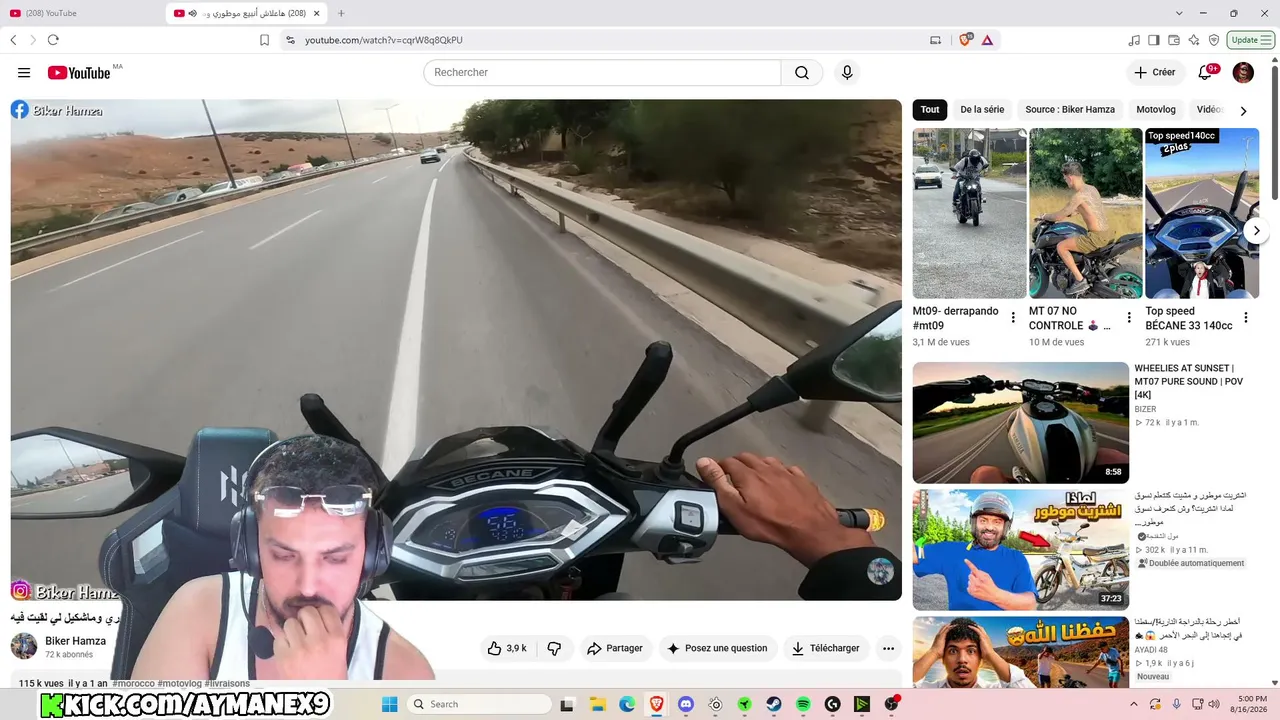Open the Brave VPN shield icon
The image size is (1280, 720).
(1213, 40)
